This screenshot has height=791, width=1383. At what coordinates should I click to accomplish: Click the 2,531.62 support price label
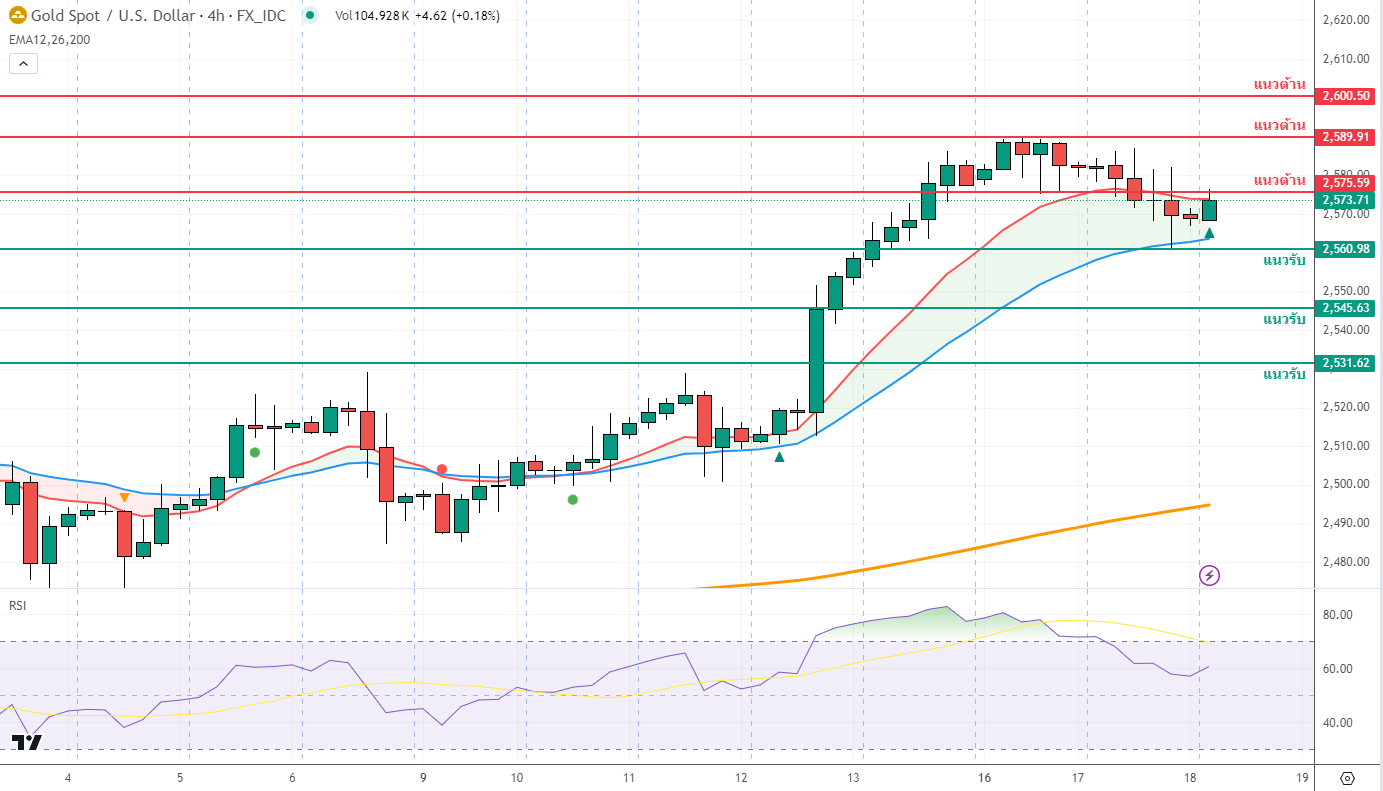tap(1345, 363)
